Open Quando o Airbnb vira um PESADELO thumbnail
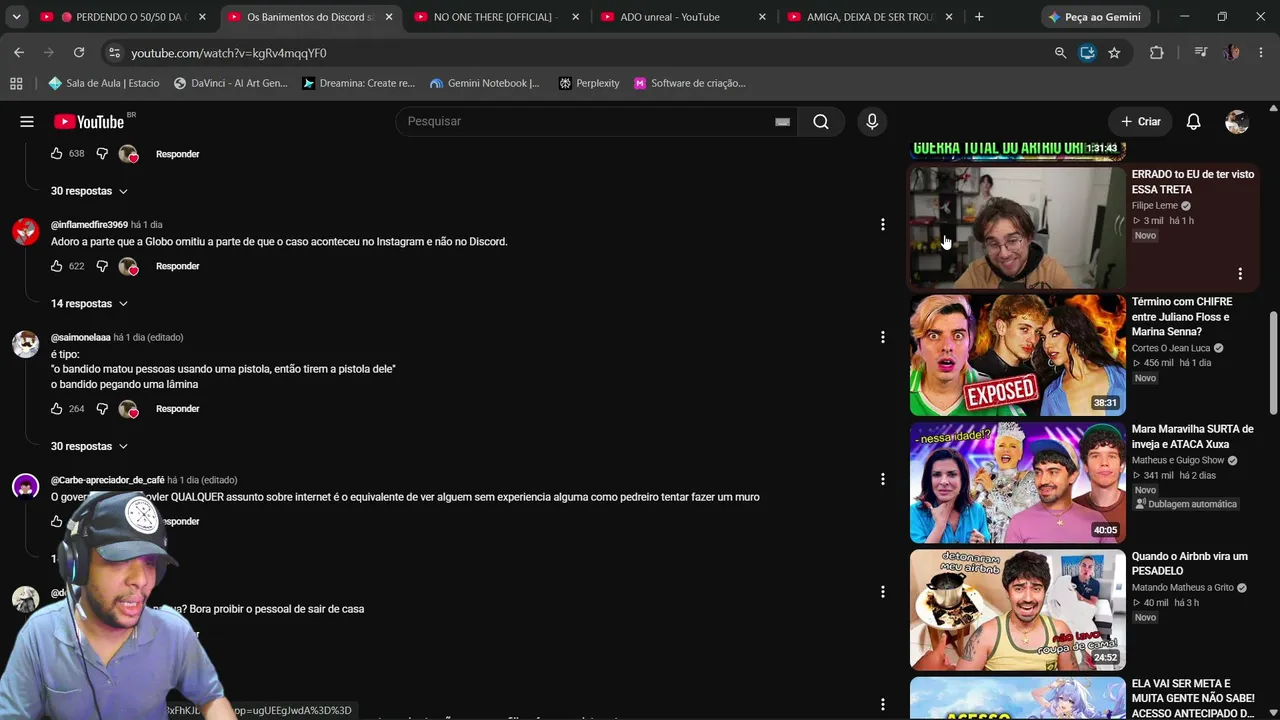 coord(1017,610)
